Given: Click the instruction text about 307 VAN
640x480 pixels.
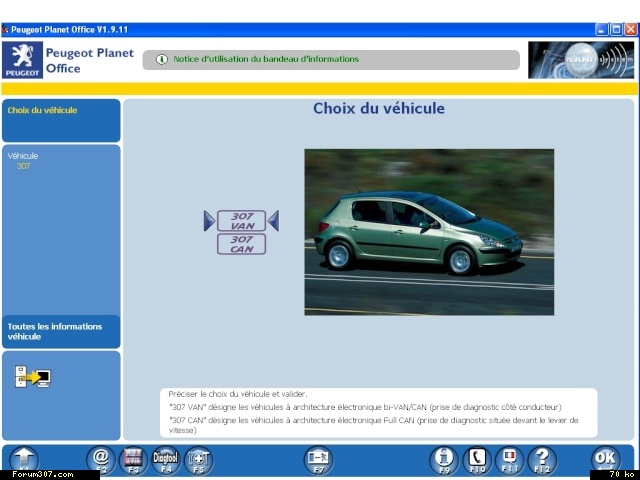Looking at the screenshot, I should coord(365,407).
